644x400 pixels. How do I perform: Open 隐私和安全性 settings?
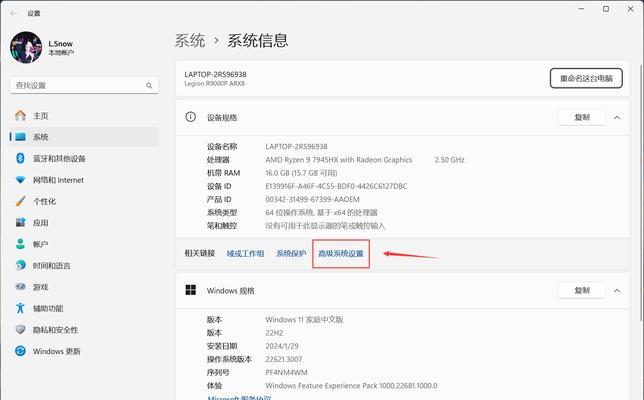[x=84, y=329]
